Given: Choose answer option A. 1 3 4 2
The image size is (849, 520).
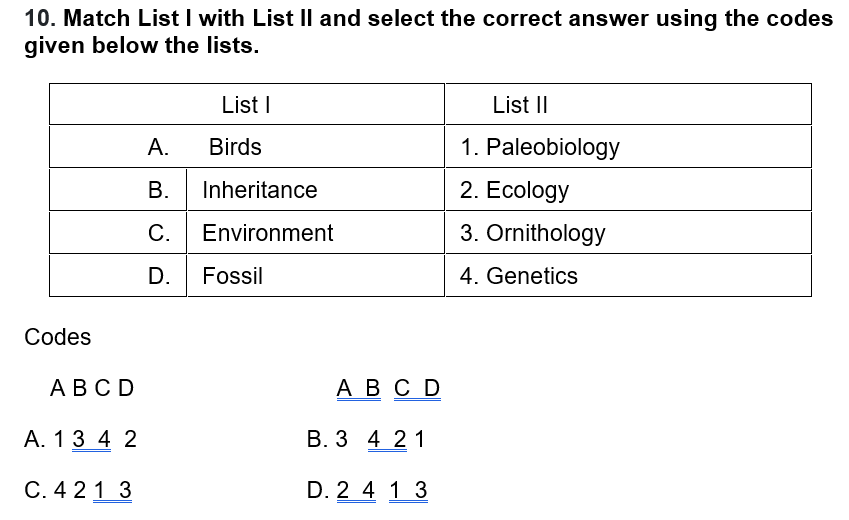Looking at the screenshot, I should pyautogui.click(x=81, y=438).
